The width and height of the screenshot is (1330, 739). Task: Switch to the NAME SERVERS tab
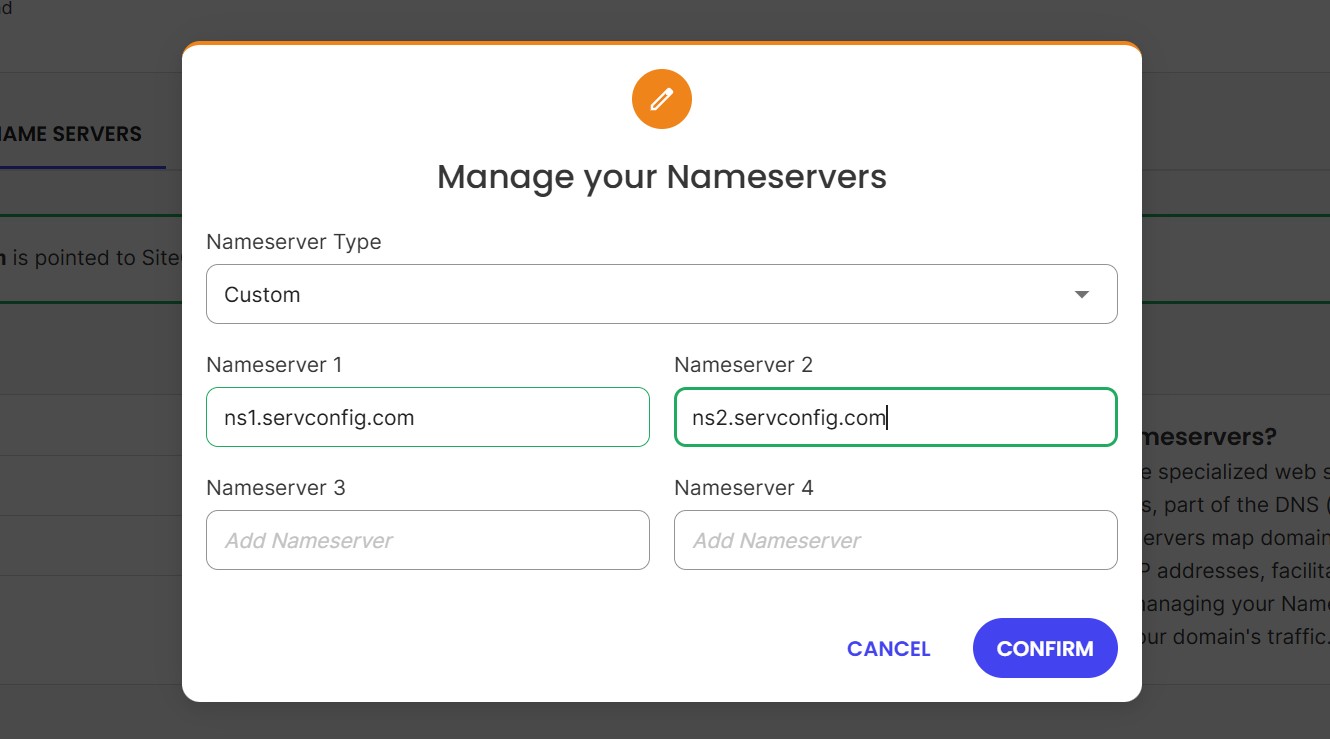coord(70,133)
